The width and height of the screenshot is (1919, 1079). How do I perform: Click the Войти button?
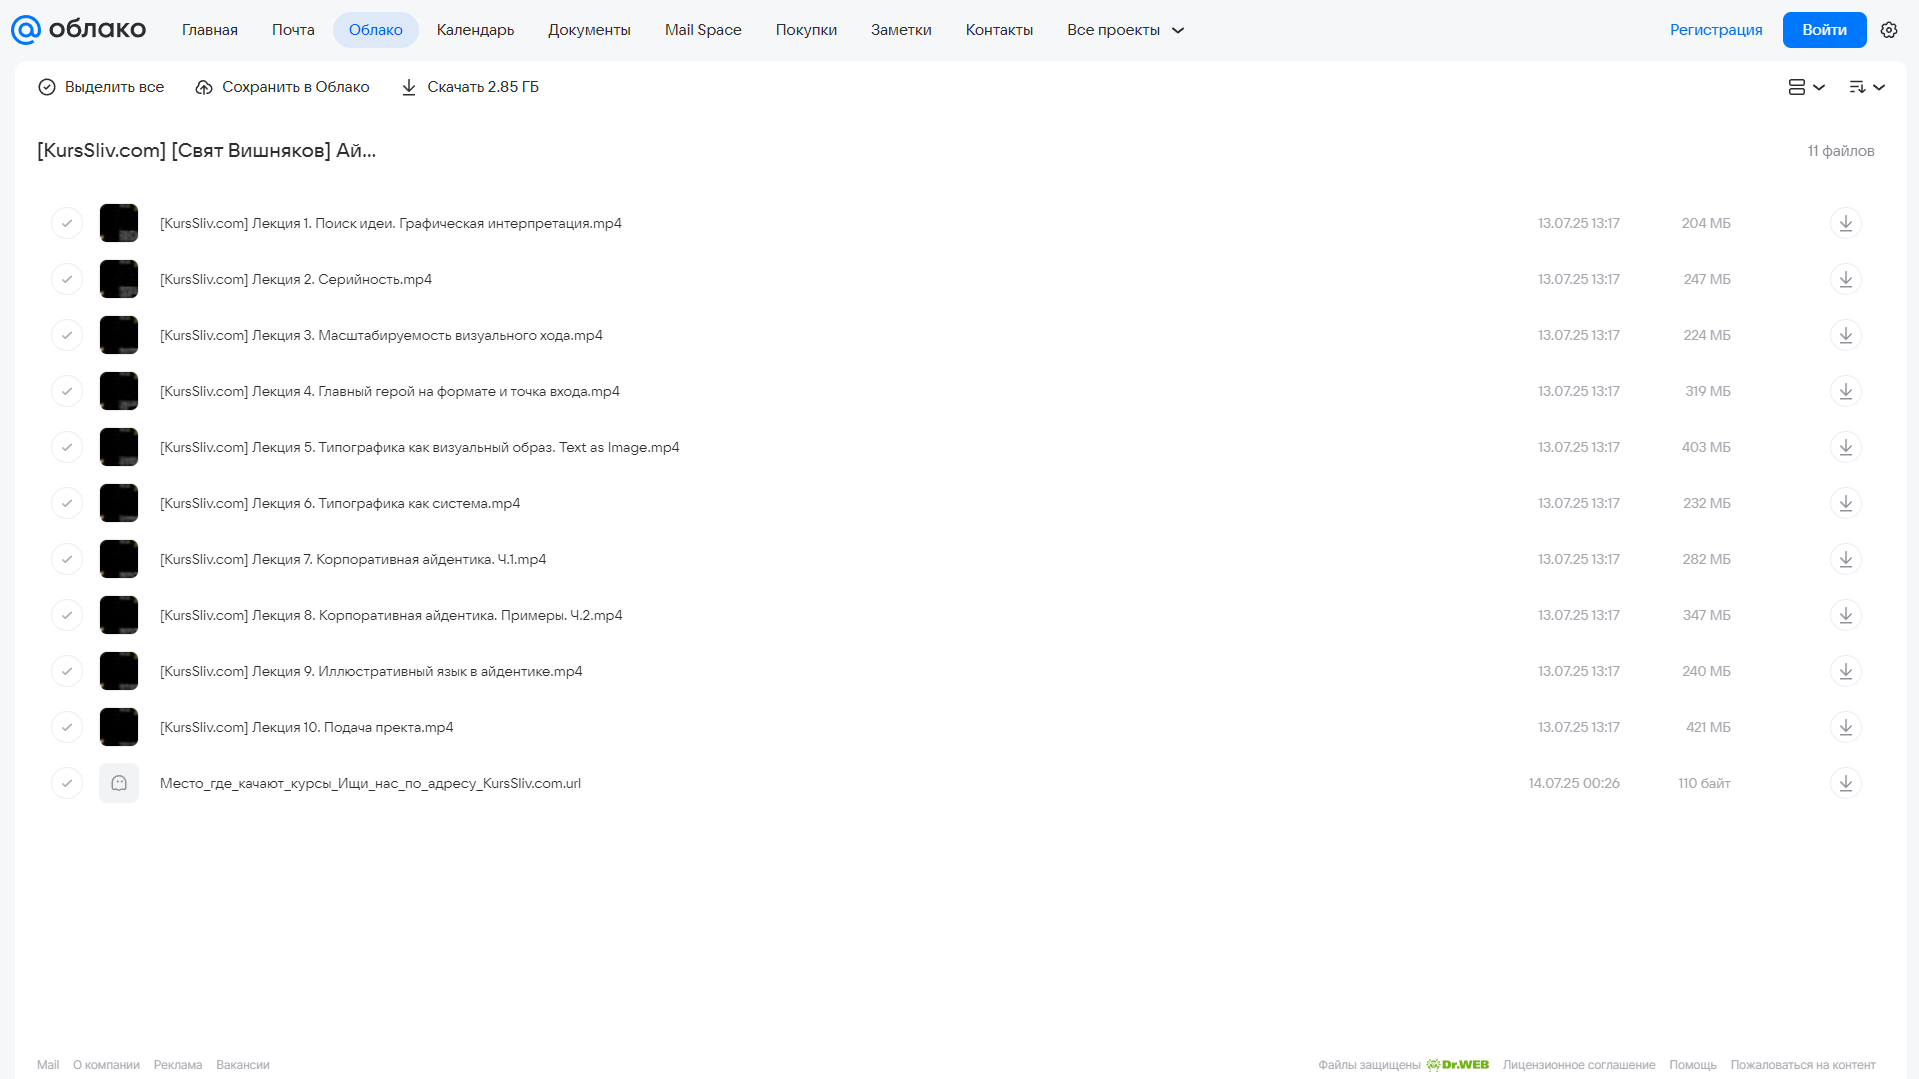click(1824, 30)
